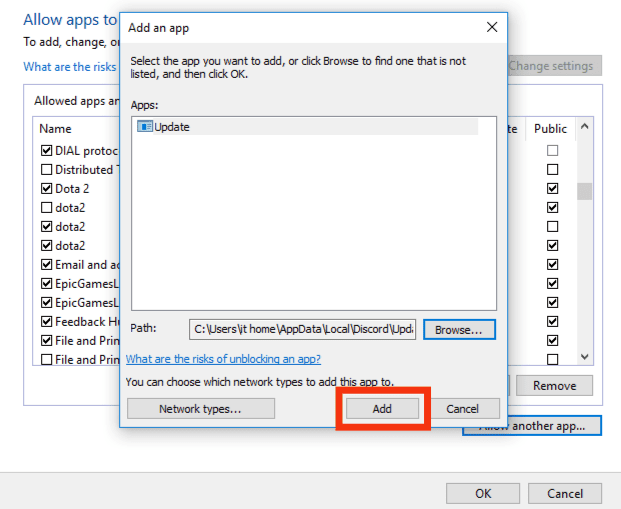Uncheck the Dota 2 allowed app checkbox
The height and width of the screenshot is (509, 621).
46,189
